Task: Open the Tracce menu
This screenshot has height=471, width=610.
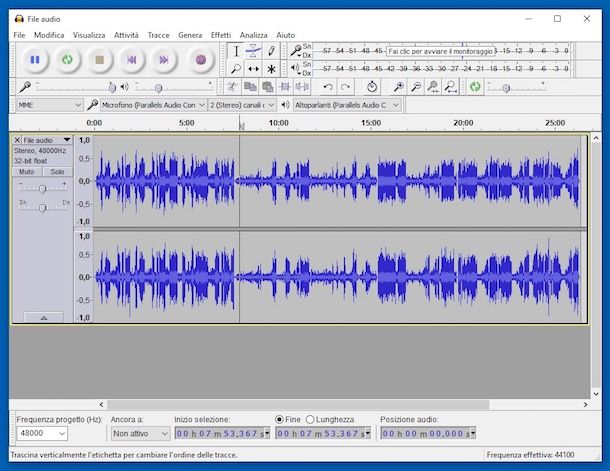Action: click(158, 35)
